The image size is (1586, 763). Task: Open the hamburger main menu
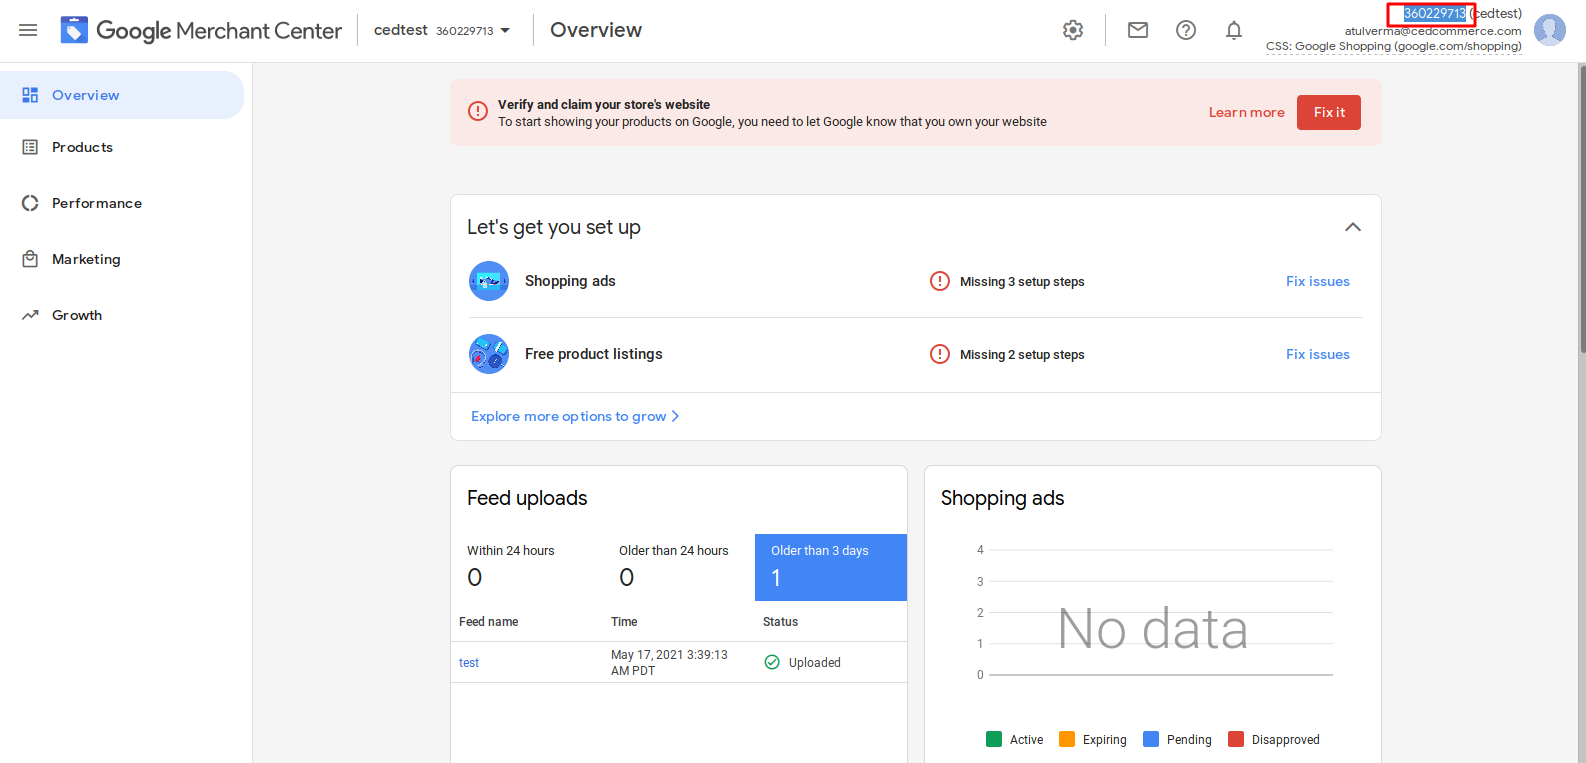tap(28, 30)
